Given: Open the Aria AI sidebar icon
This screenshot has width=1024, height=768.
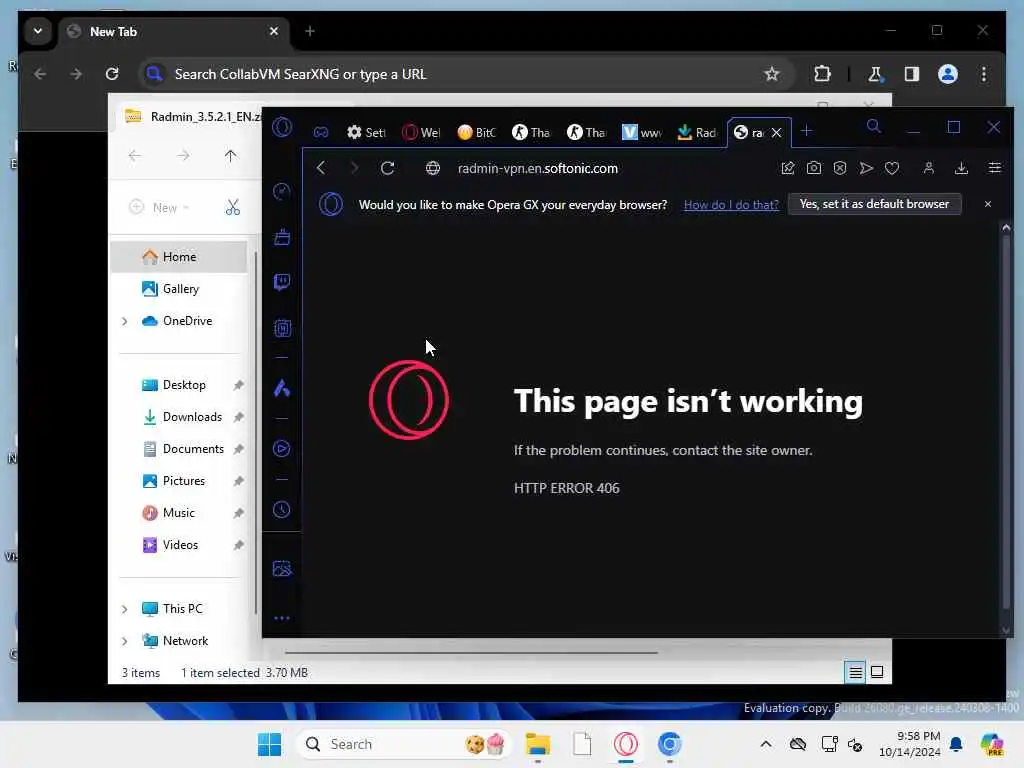Looking at the screenshot, I should 281,389.
